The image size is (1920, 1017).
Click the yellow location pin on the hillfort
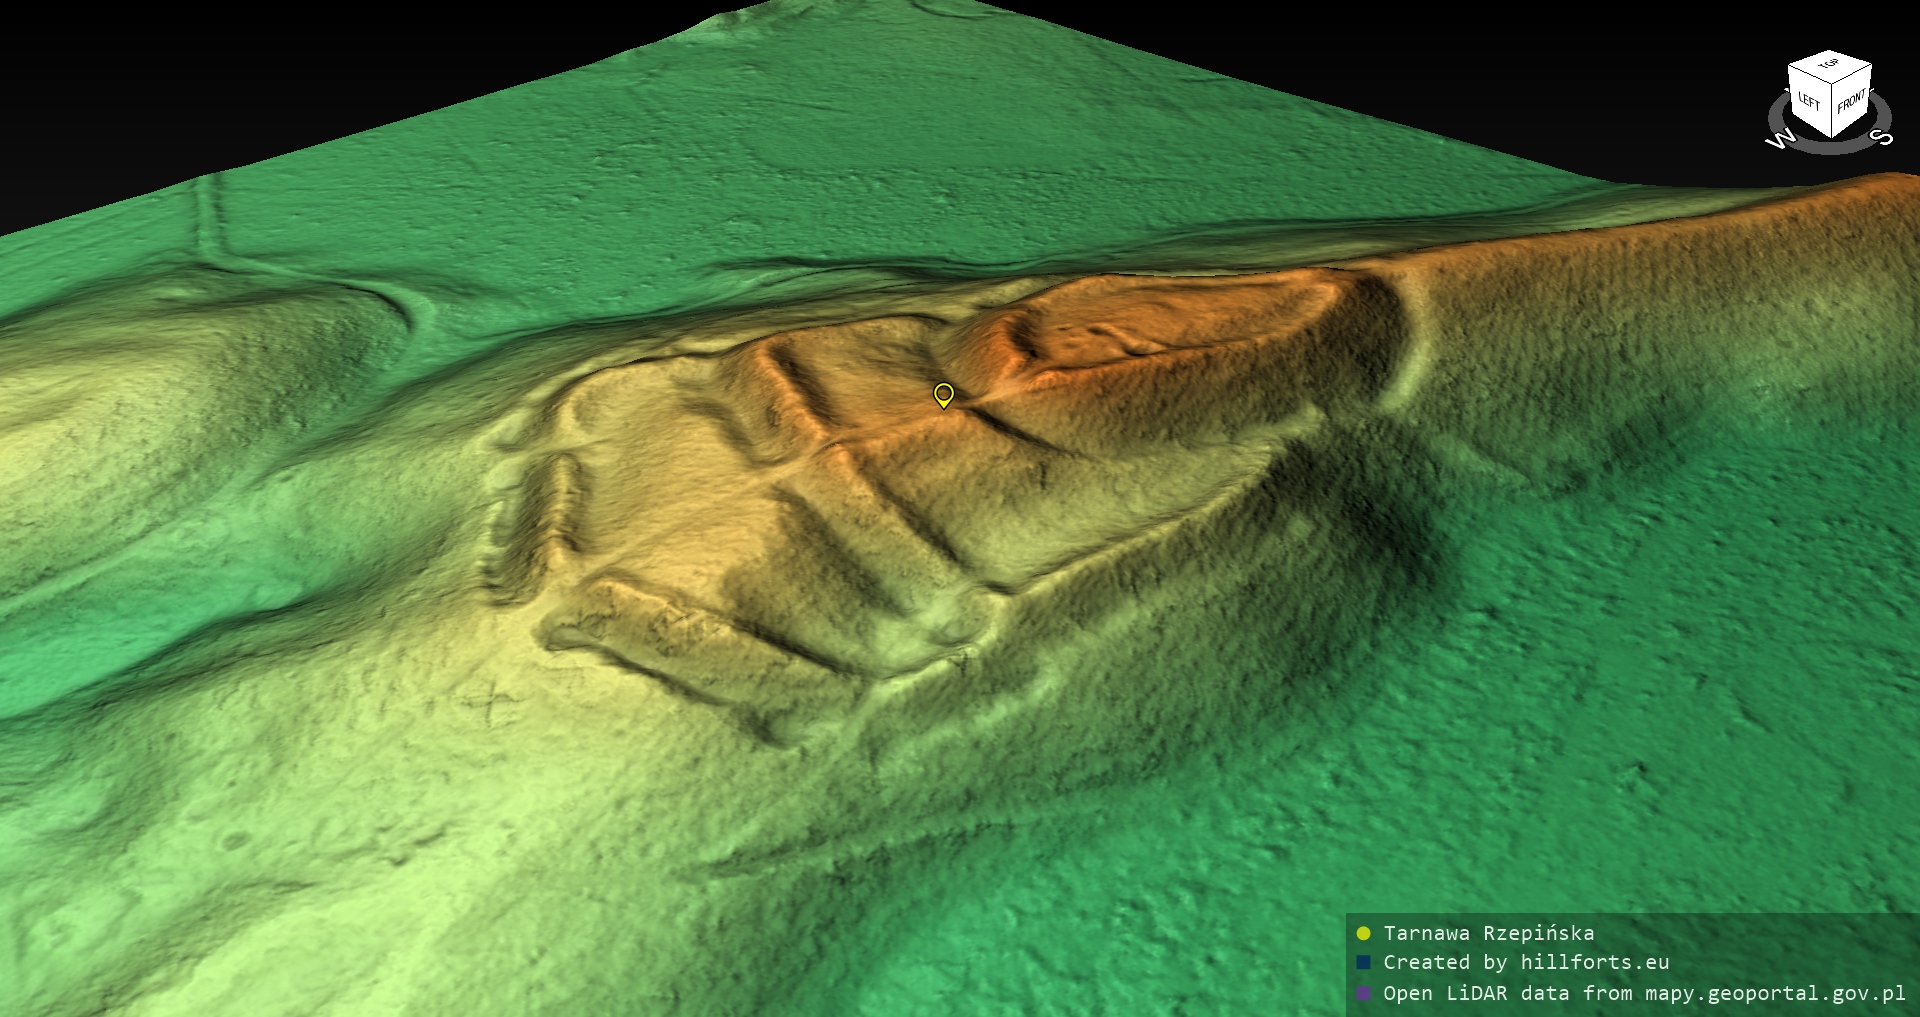943,394
